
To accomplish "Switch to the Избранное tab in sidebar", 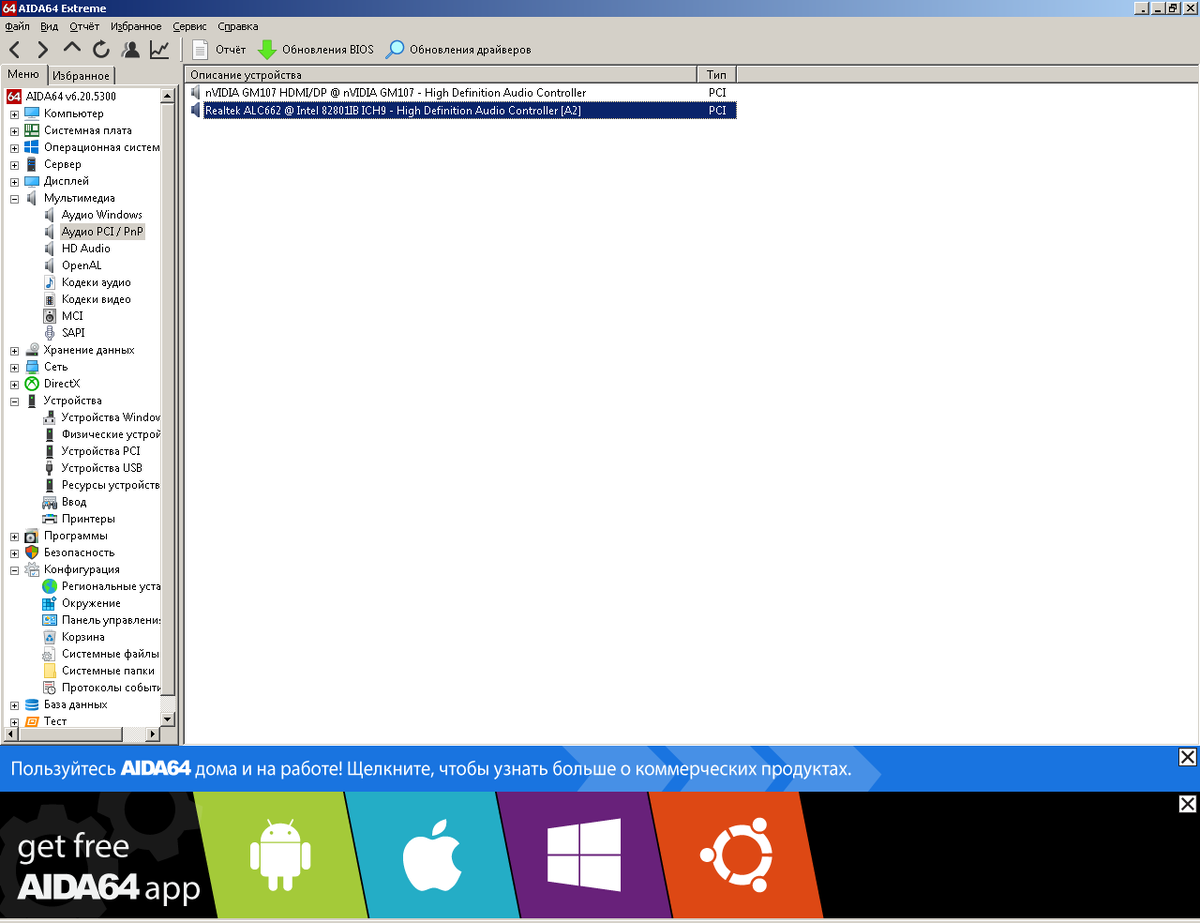I will pyautogui.click(x=81, y=76).
